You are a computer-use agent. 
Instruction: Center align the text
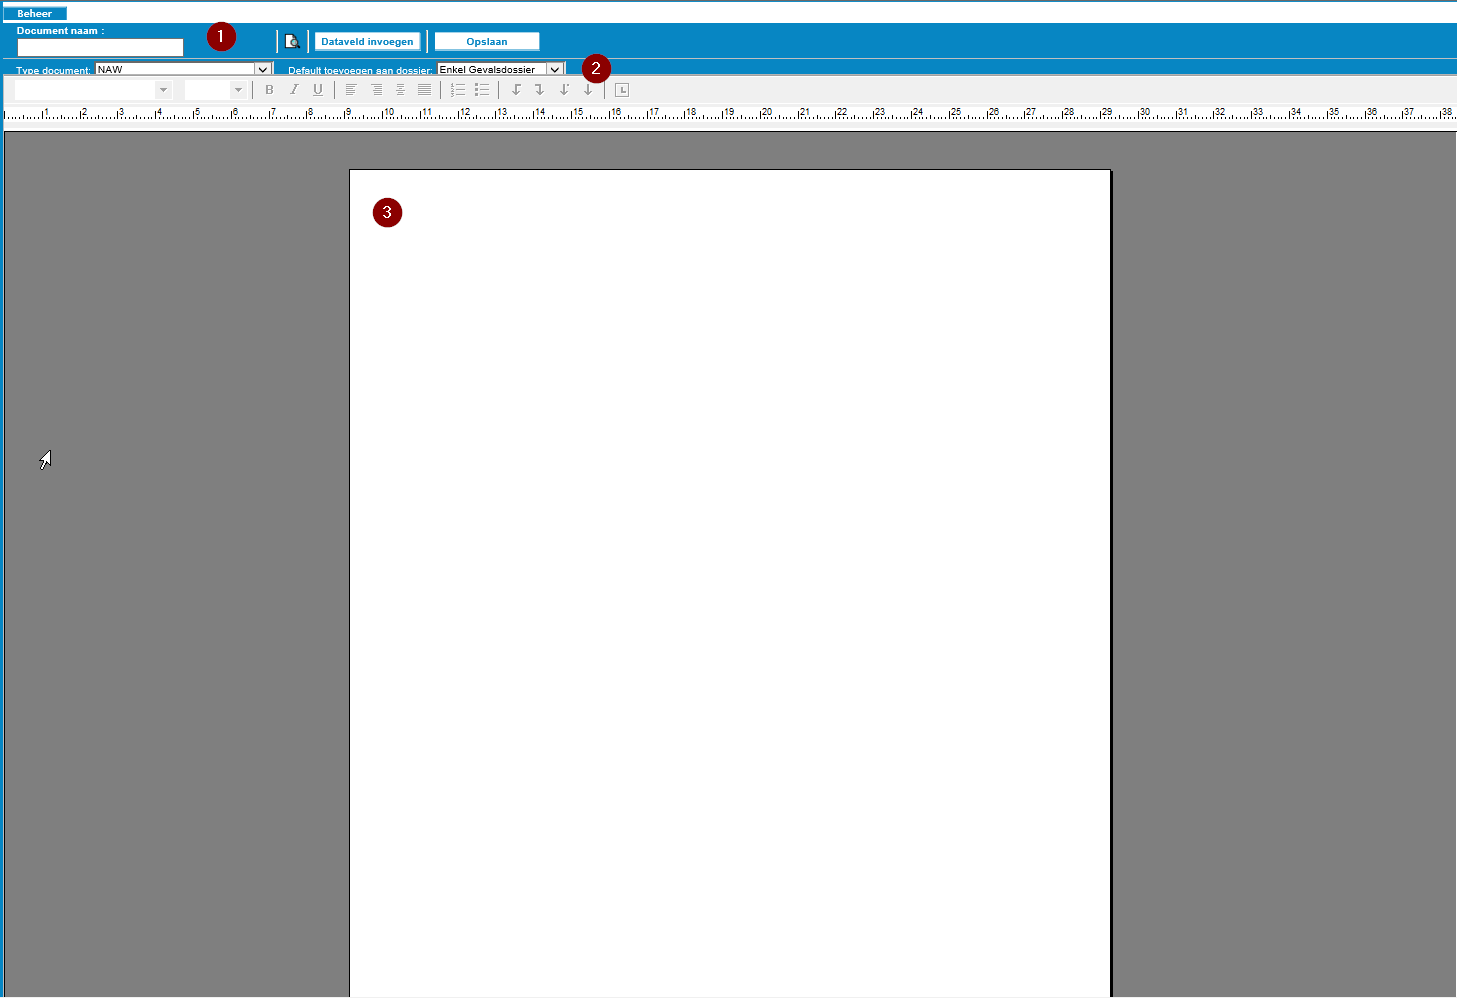pyautogui.click(x=400, y=90)
